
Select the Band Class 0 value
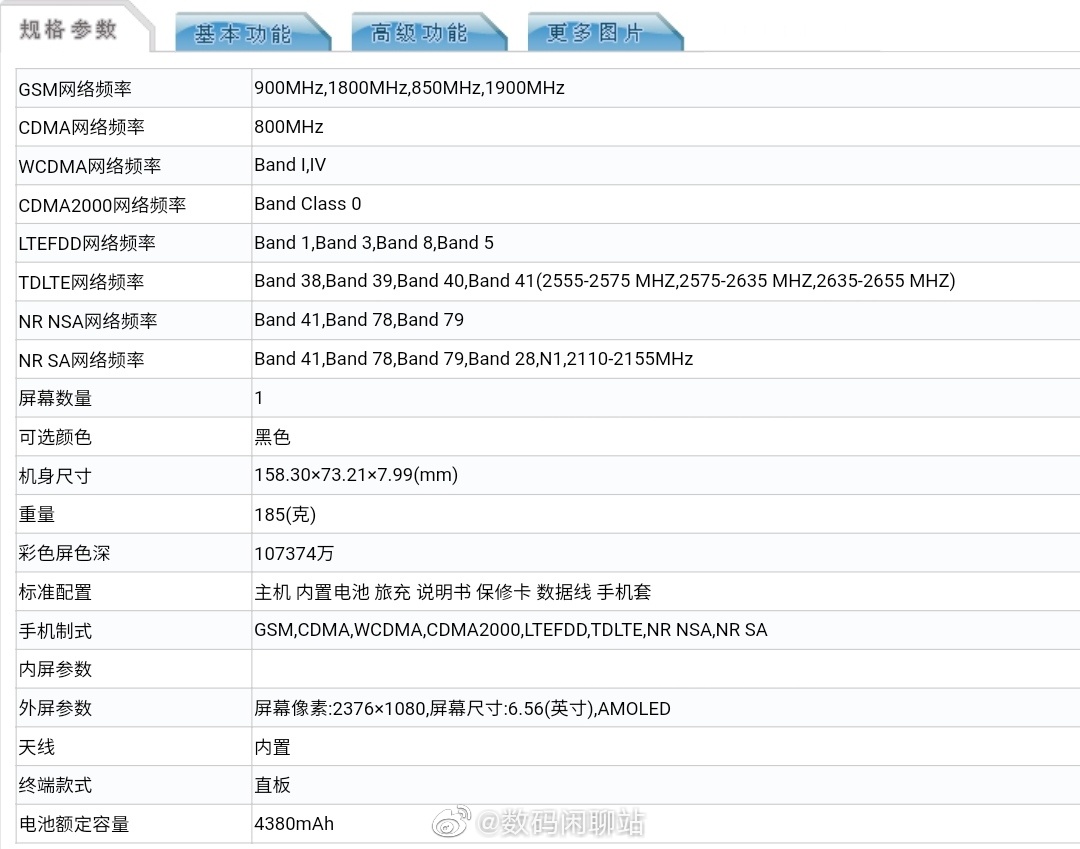click(x=308, y=204)
